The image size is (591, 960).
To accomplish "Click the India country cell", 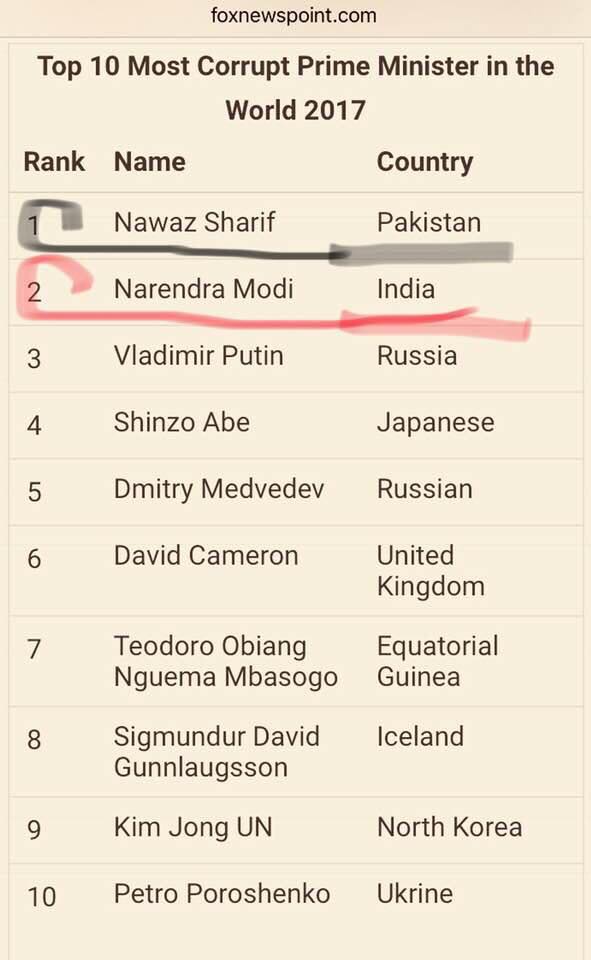I will click(406, 289).
